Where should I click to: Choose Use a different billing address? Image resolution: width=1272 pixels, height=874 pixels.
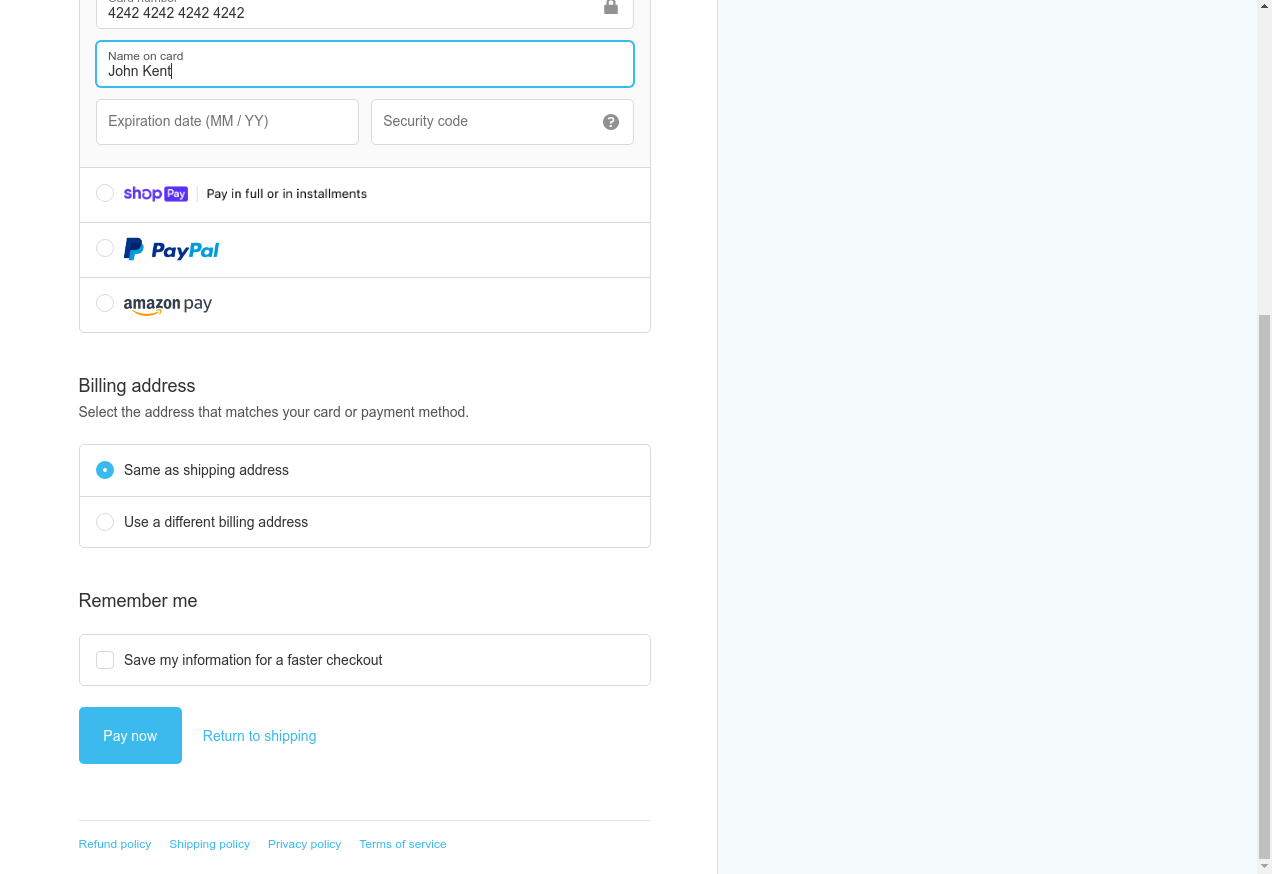105,522
